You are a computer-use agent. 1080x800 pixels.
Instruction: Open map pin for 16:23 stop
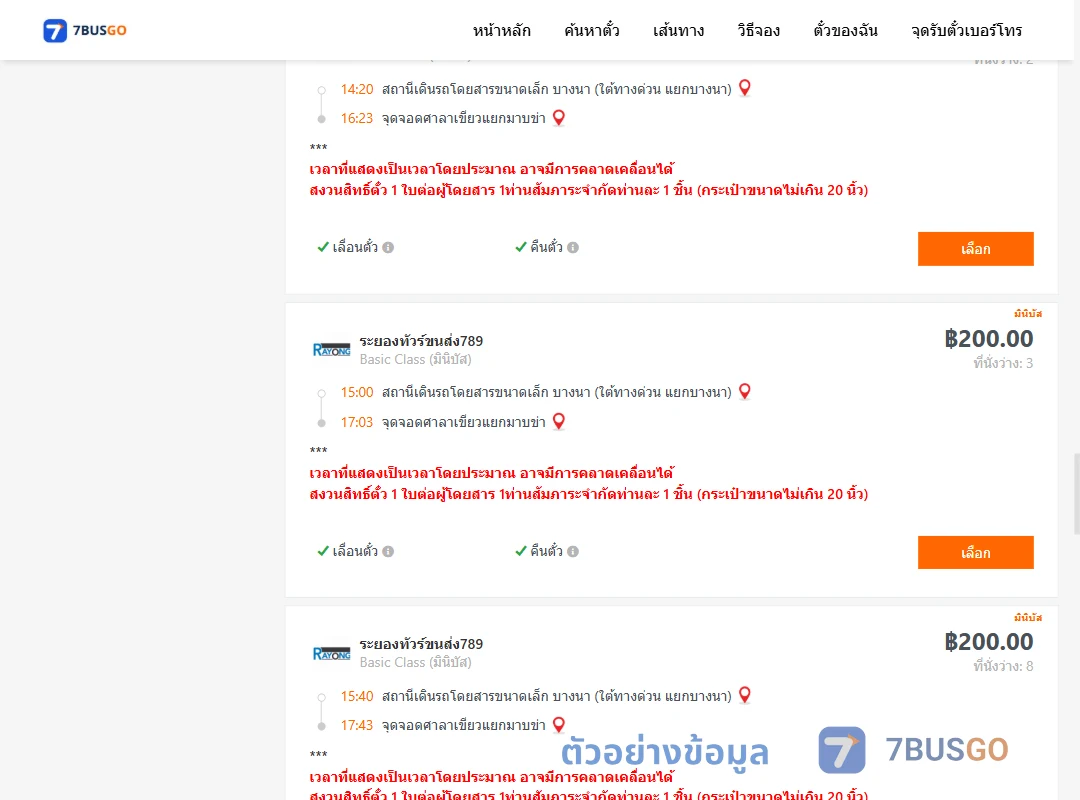(559, 118)
